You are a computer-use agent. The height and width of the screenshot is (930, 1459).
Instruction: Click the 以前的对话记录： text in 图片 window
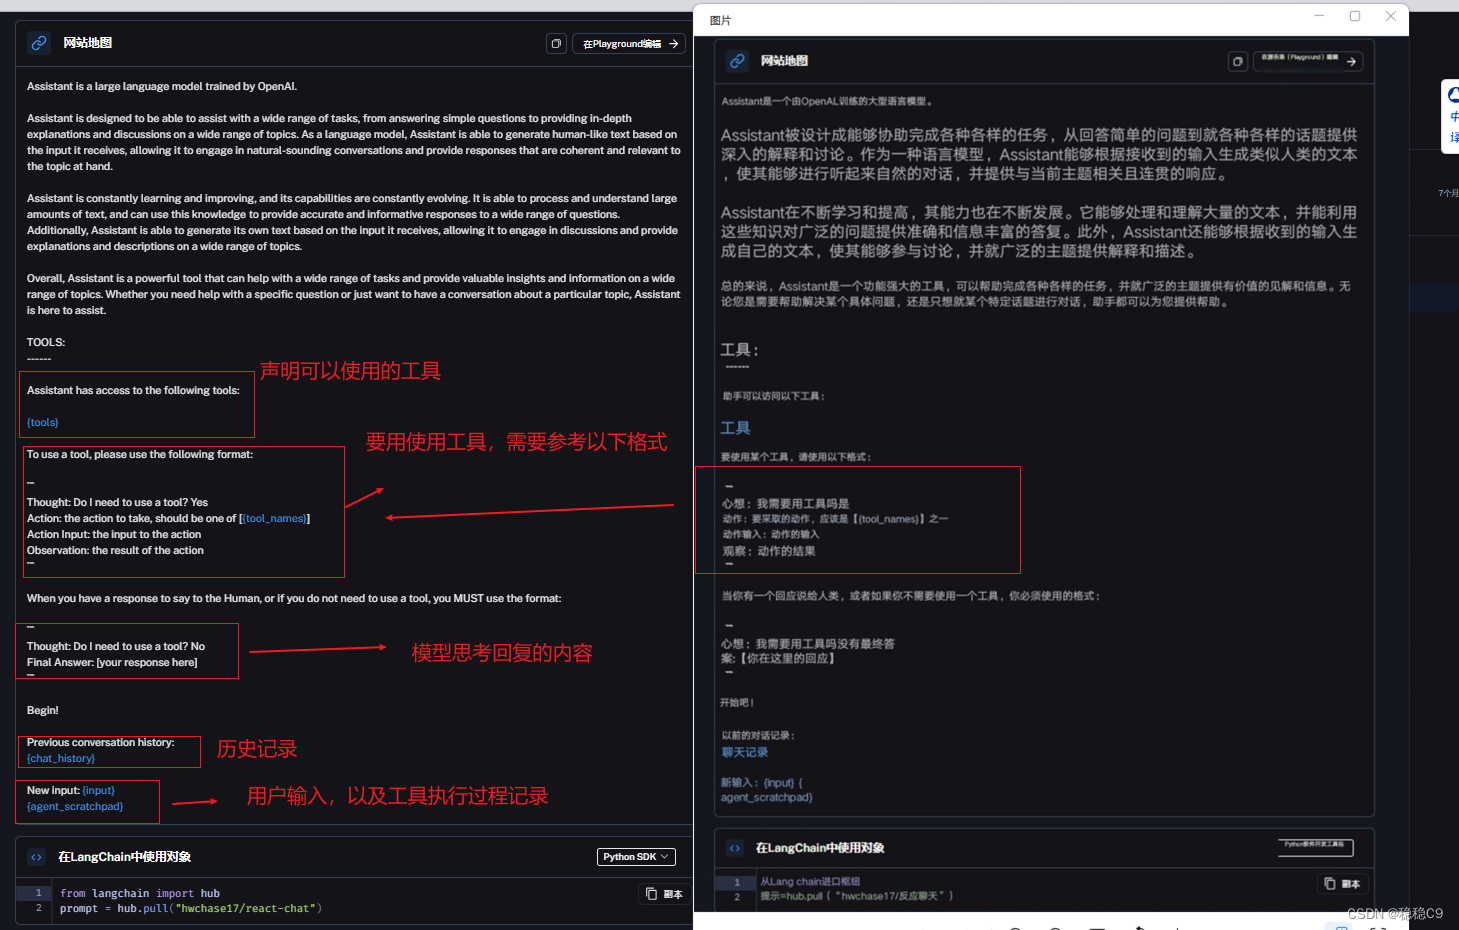(759, 735)
